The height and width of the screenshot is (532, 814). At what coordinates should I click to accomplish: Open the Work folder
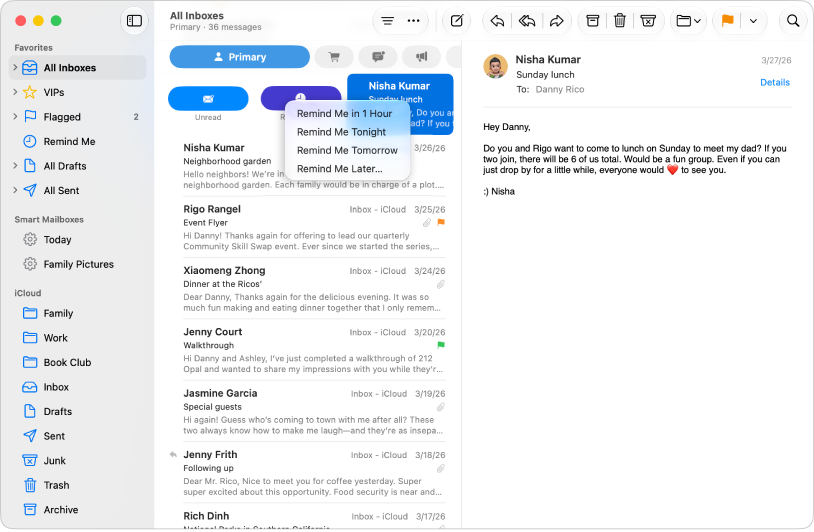(x=78, y=338)
